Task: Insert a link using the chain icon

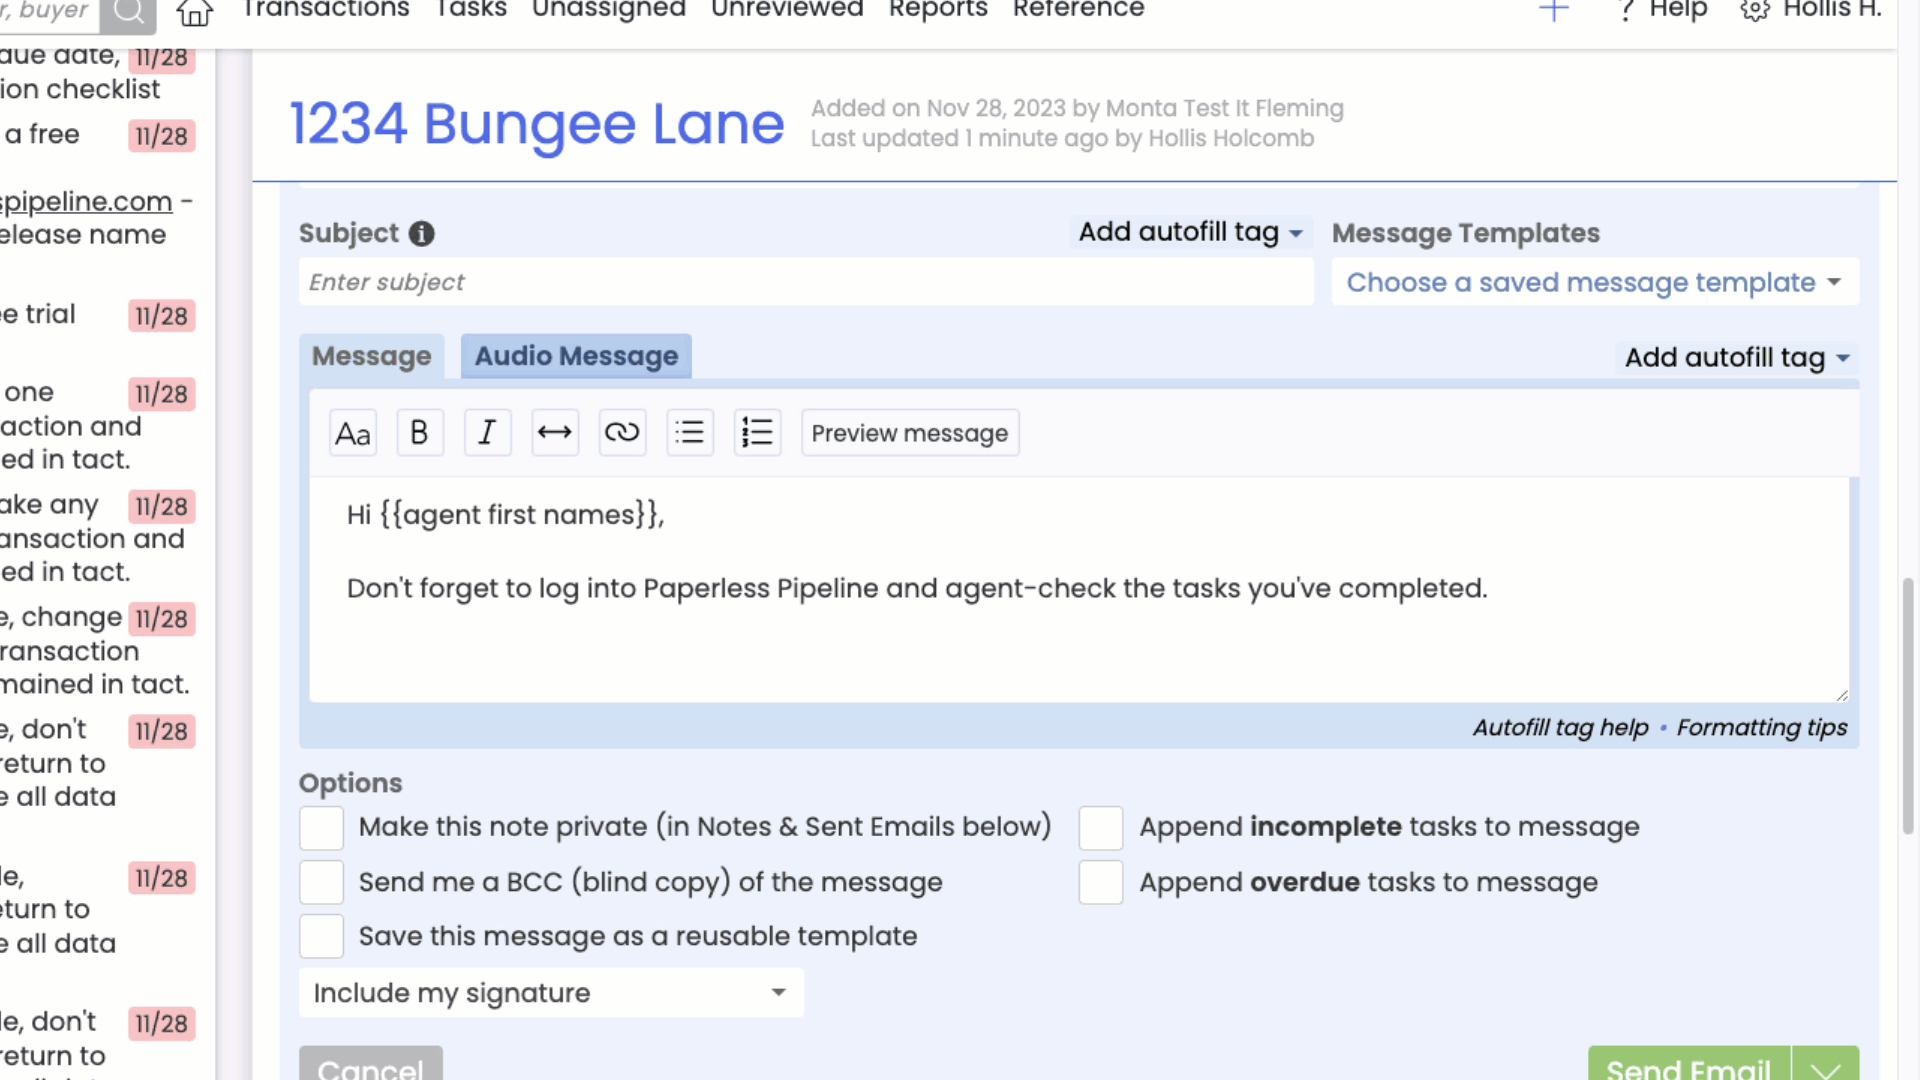Action: 621,433
